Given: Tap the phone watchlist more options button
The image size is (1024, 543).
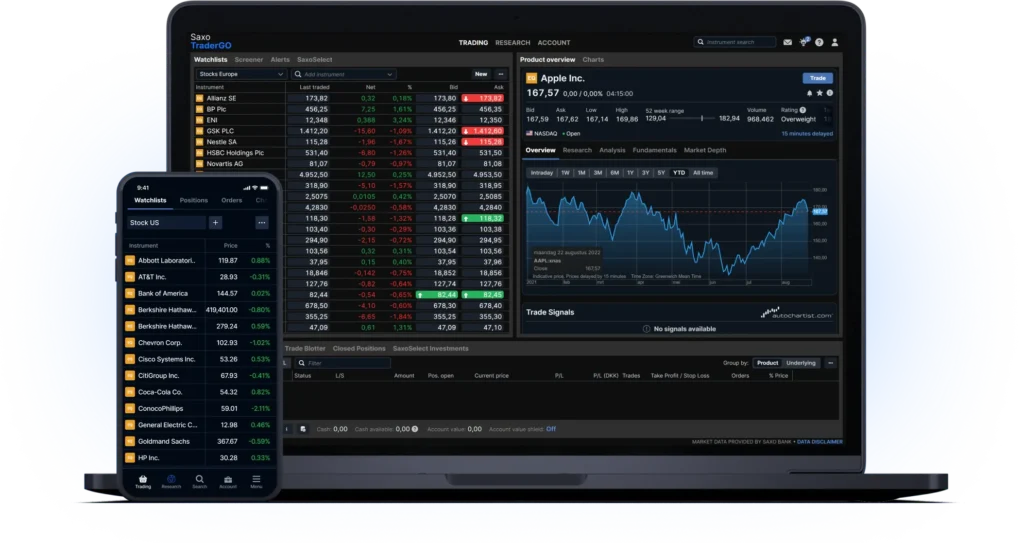Looking at the screenshot, I should pyautogui.click(x=261, y=223).
